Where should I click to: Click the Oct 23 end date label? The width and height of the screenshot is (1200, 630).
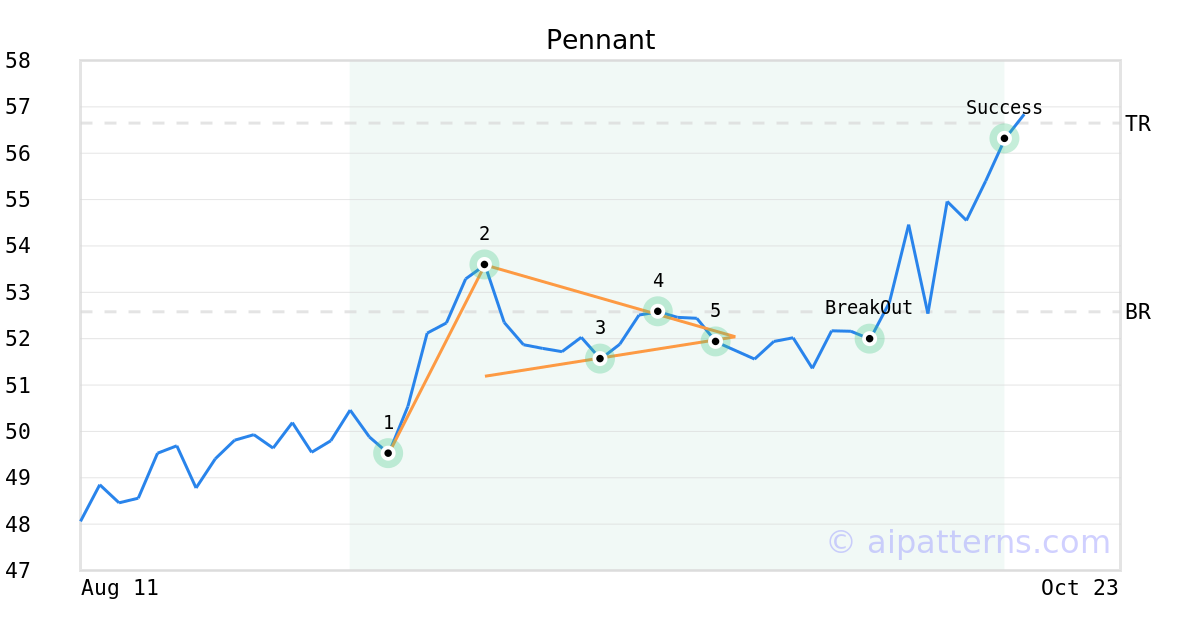pos(1079,588)
